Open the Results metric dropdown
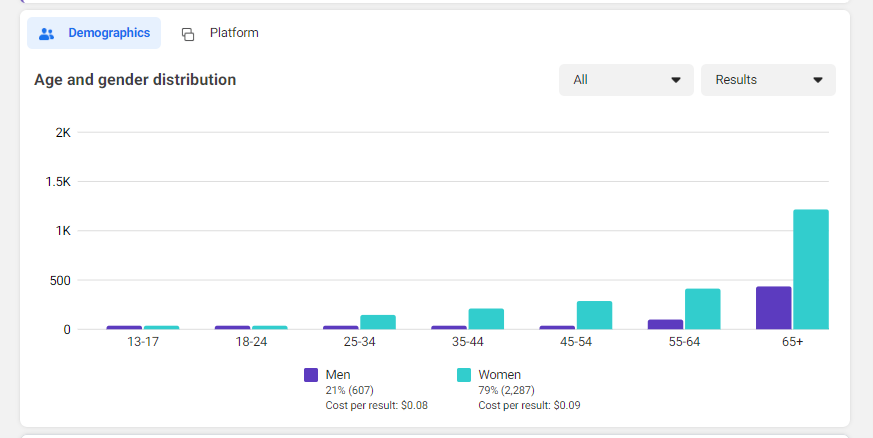Image resolution: width=873 pixels, height=438 pixels. coord(768,80)
